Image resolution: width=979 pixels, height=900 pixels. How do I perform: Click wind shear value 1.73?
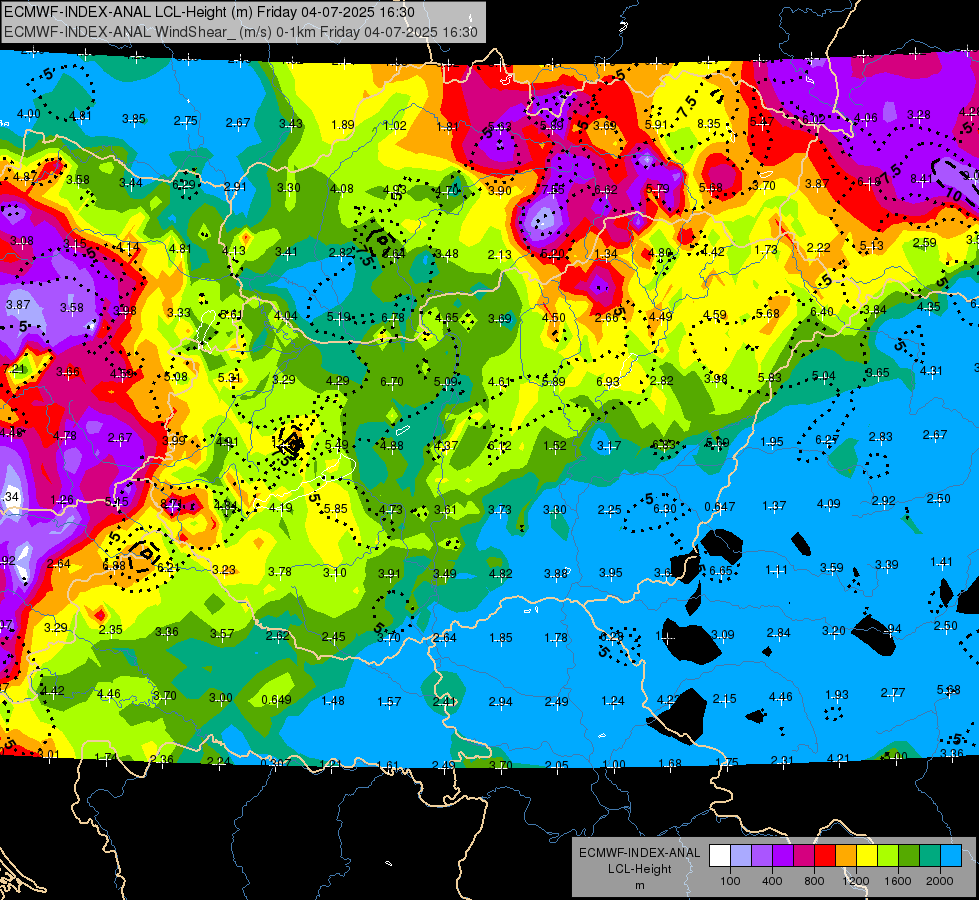point(765,249)
